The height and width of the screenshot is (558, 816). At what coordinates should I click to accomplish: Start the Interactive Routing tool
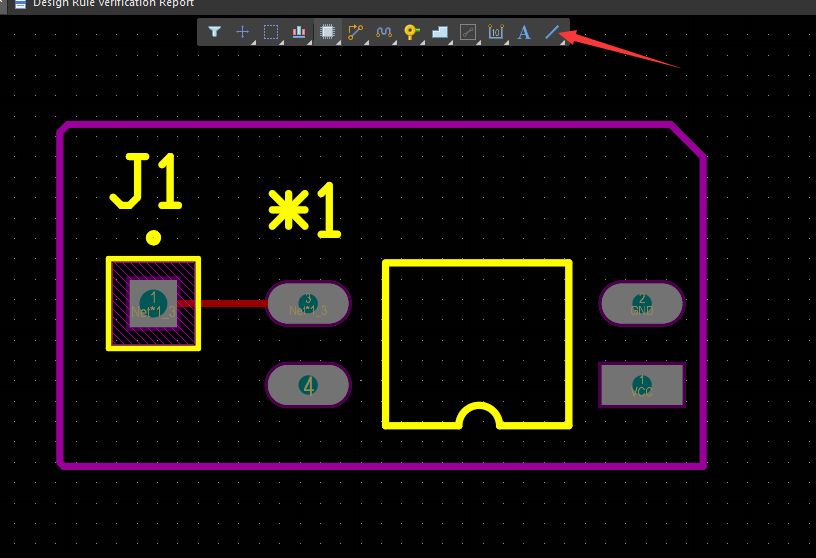[355, 32]
